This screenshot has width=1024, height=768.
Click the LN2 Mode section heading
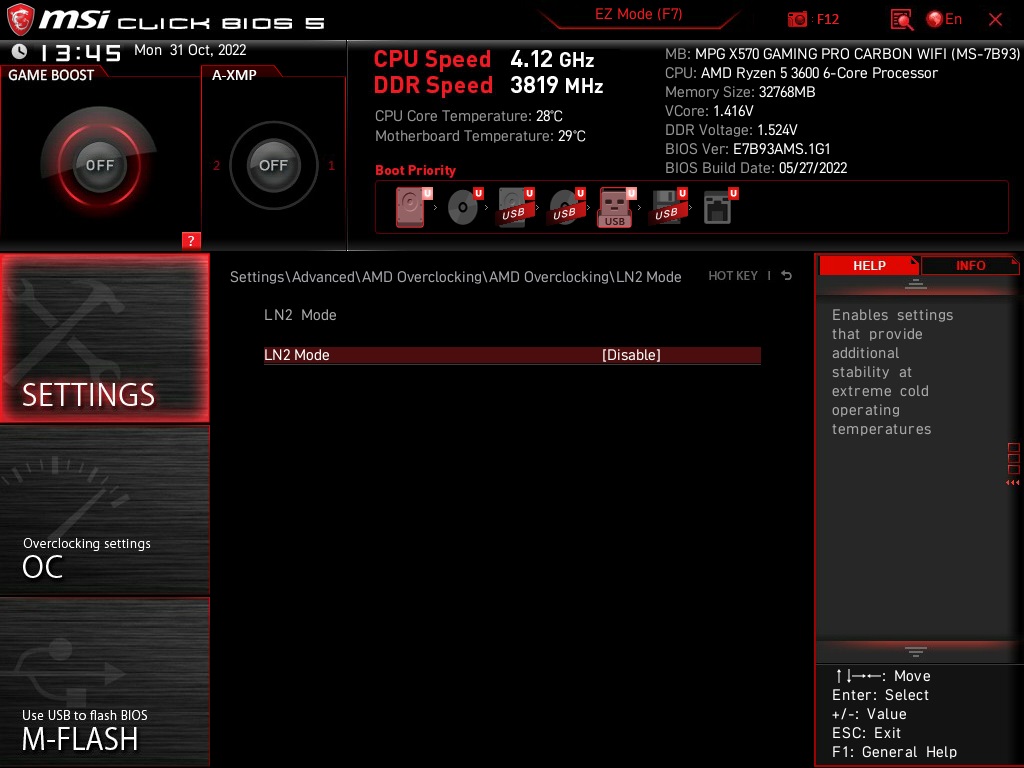pos(300,315)
